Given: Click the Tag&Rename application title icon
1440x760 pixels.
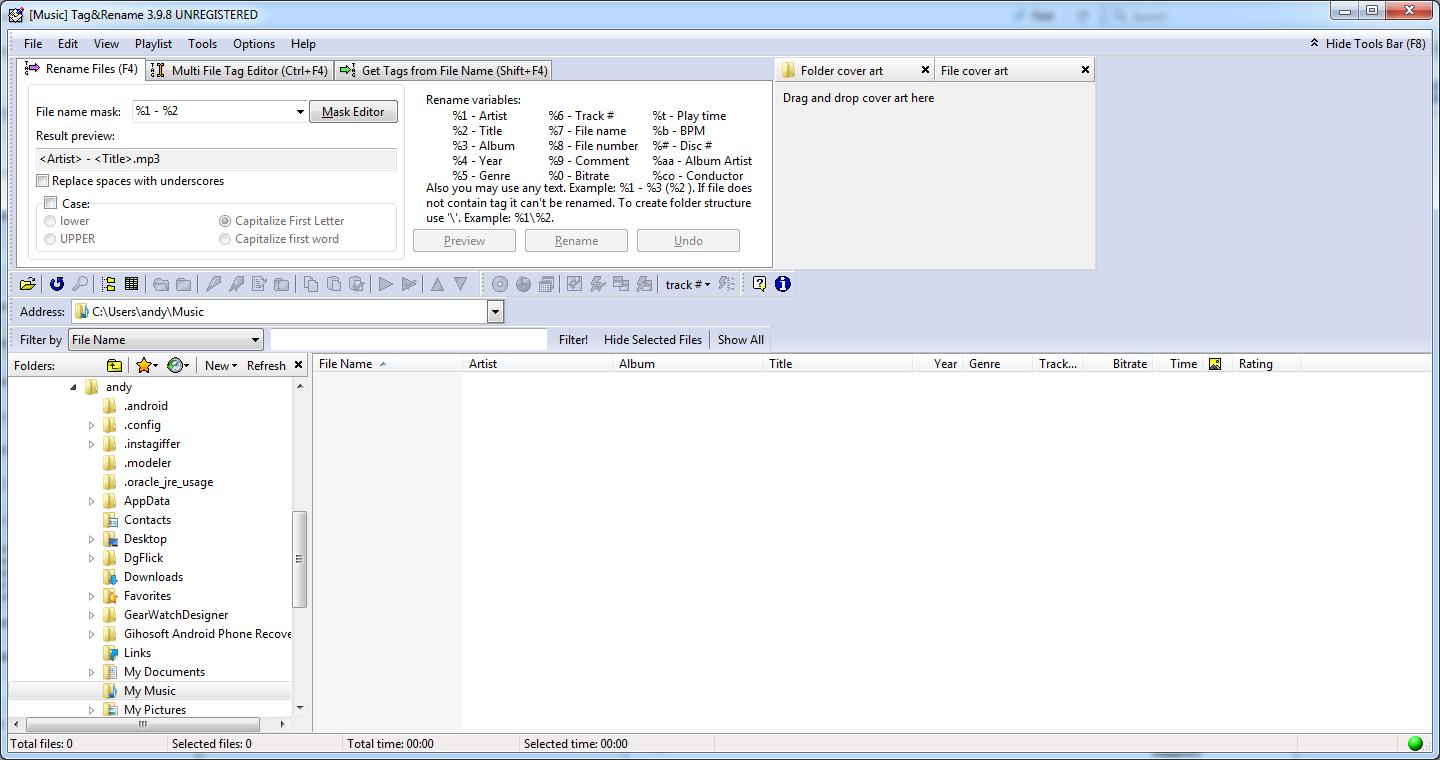Looking at the screenshot, I should 15,14.
